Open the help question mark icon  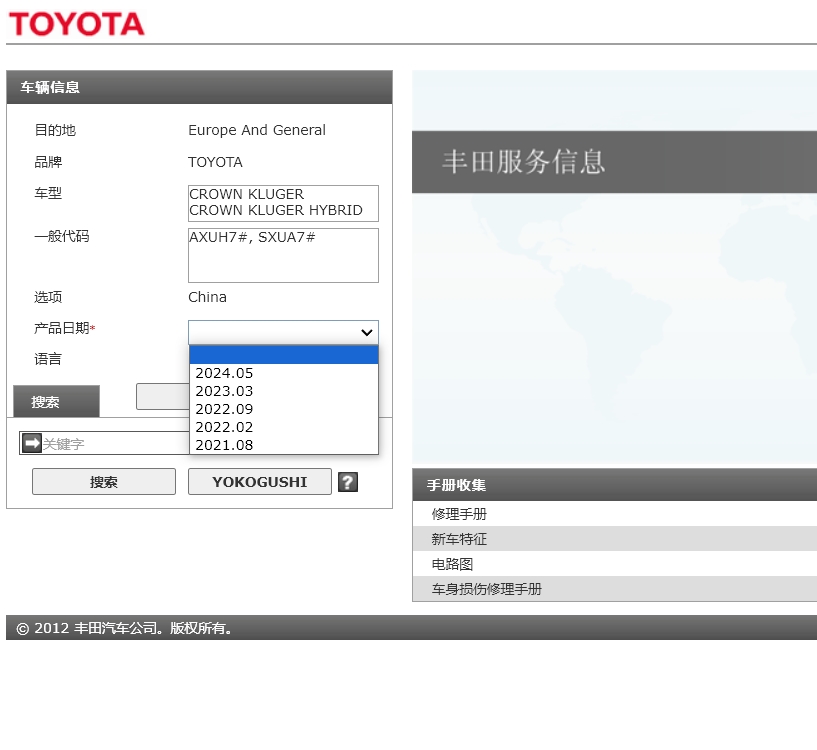[347, 482]
